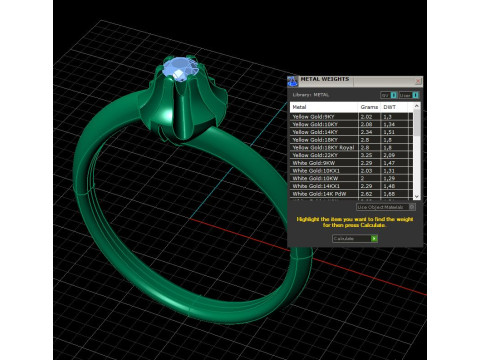
Task: Click the DWT column header
Action: pos(394,107)
